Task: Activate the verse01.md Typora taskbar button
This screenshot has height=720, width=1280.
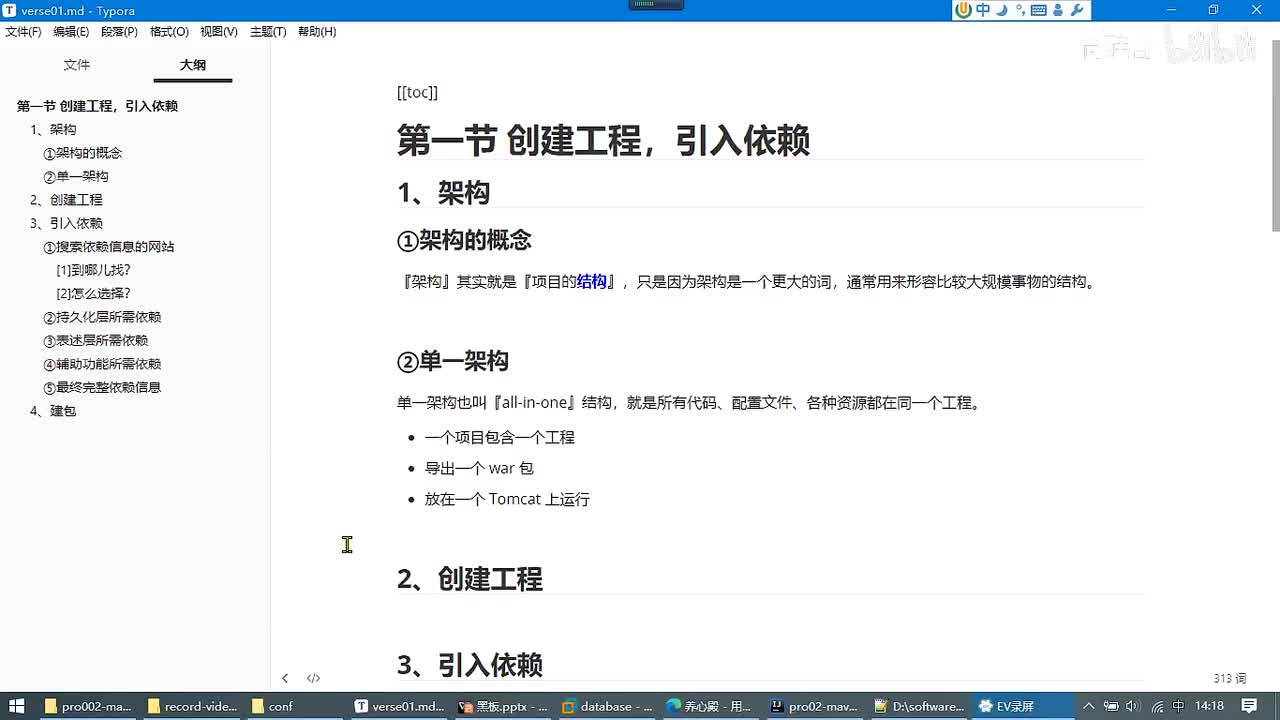Action: [399, 706]
